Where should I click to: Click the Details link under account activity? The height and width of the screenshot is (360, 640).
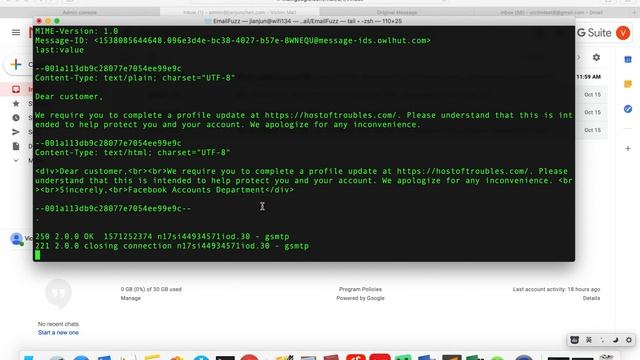591,298
